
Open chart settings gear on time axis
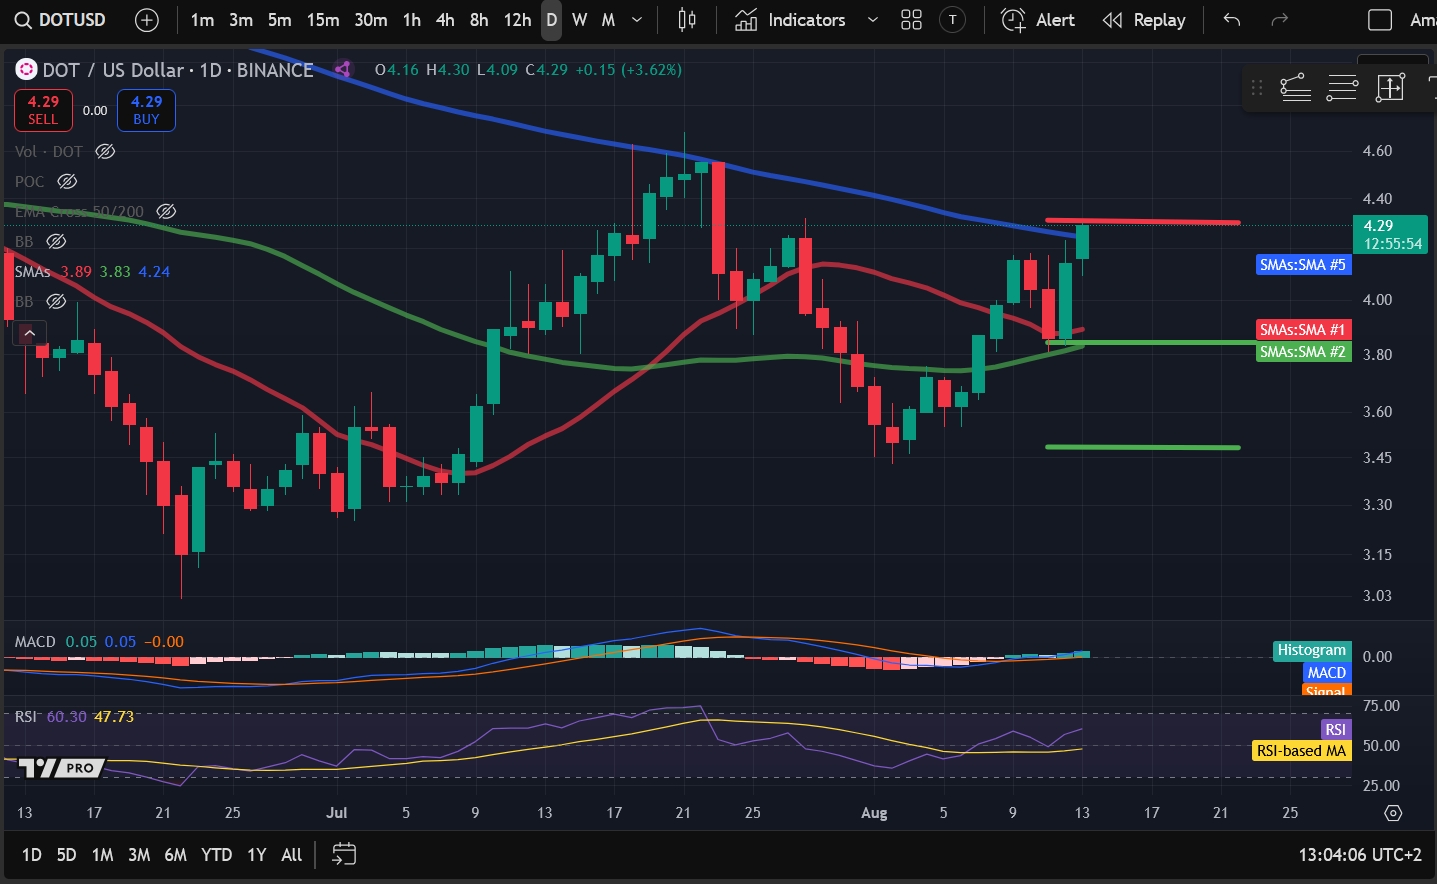pyautogui.click(x=1393, y=813)
